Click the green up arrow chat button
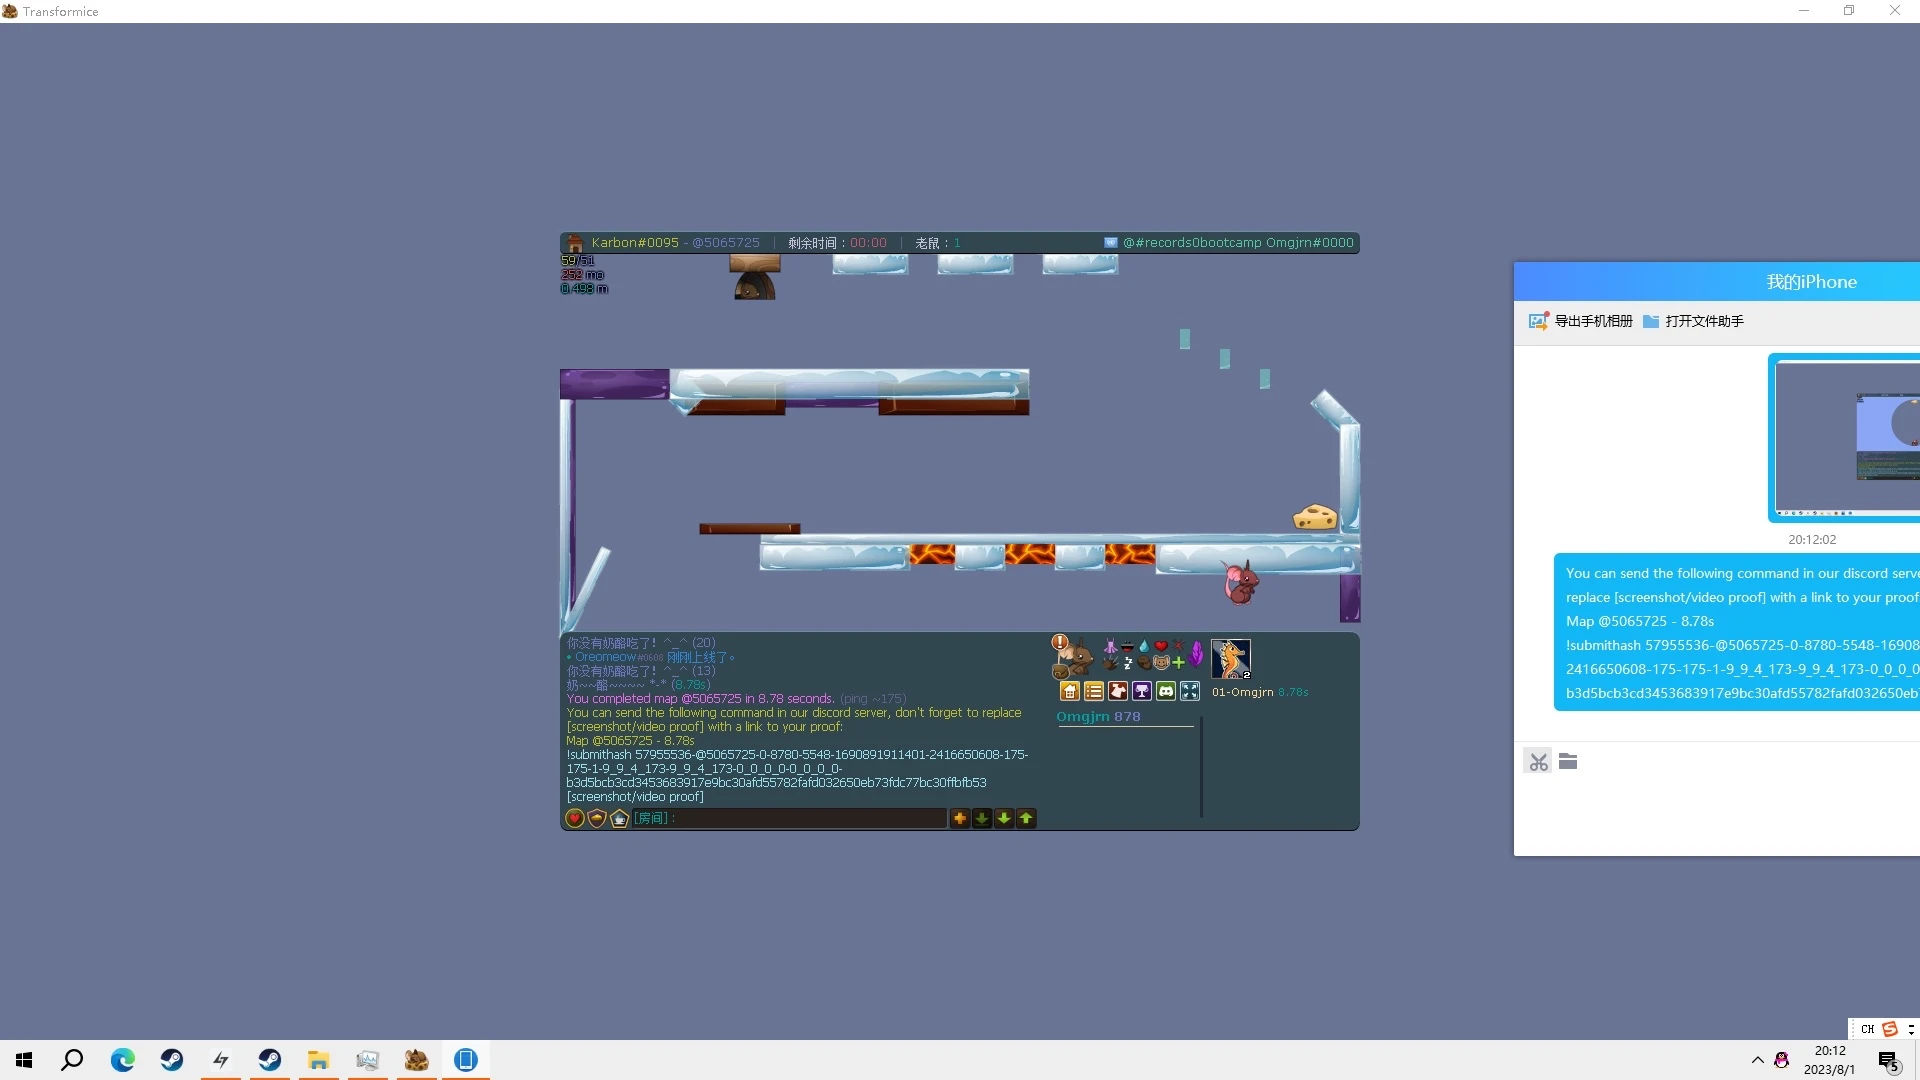 pos(1026,818)
